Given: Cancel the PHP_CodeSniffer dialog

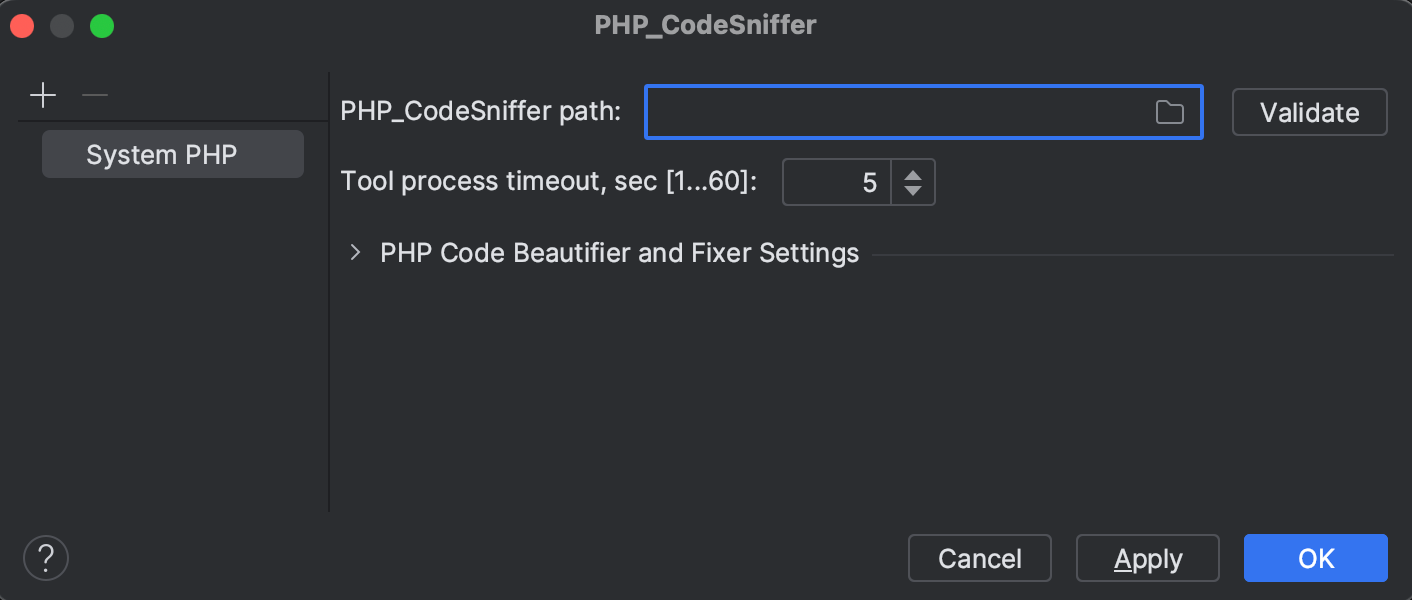Looking at the screenshot, I should pyautogui.click(x=979, y=558).
